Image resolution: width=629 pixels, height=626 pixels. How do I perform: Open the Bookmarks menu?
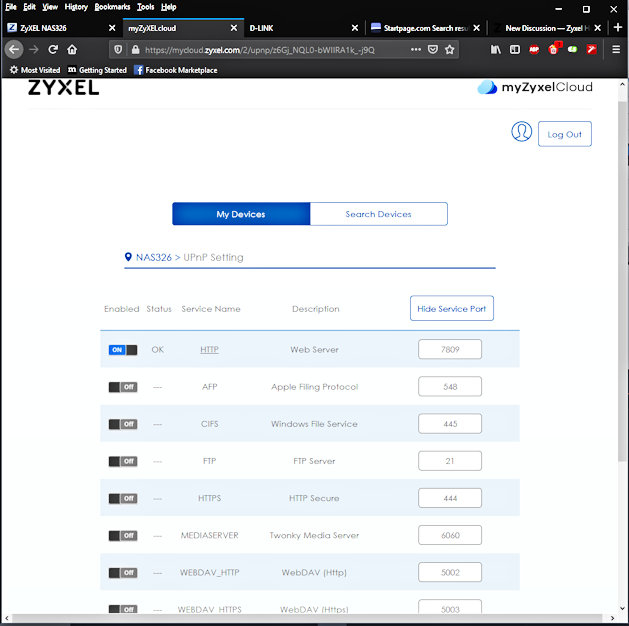coord(112,7)
